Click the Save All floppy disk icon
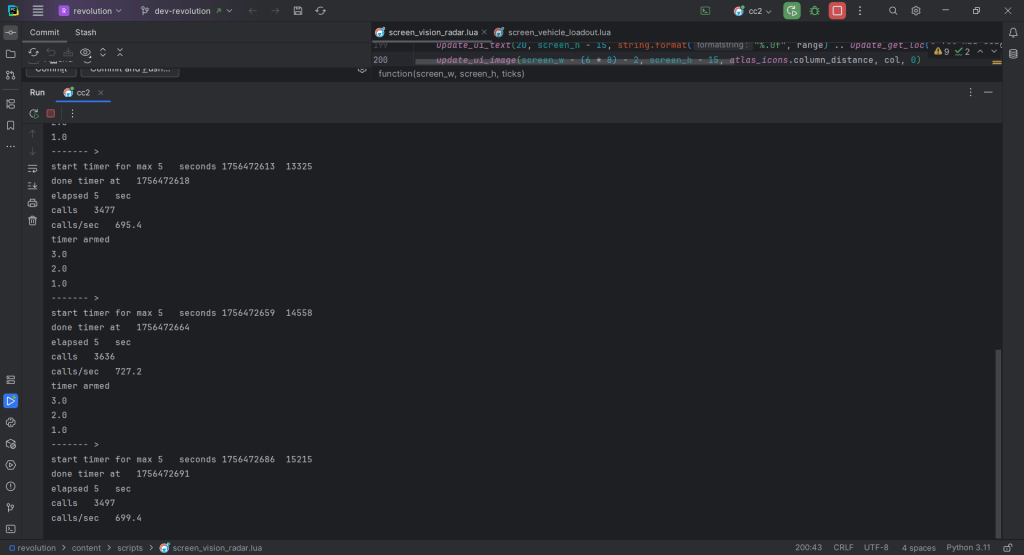 point(298,11)
